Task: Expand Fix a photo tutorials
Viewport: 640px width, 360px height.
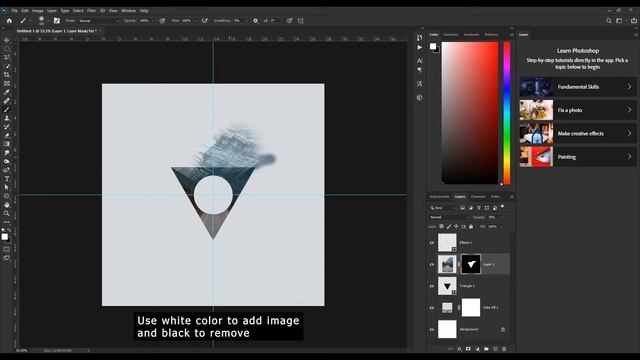Action: pyautogui.click(x=629, y=110)
